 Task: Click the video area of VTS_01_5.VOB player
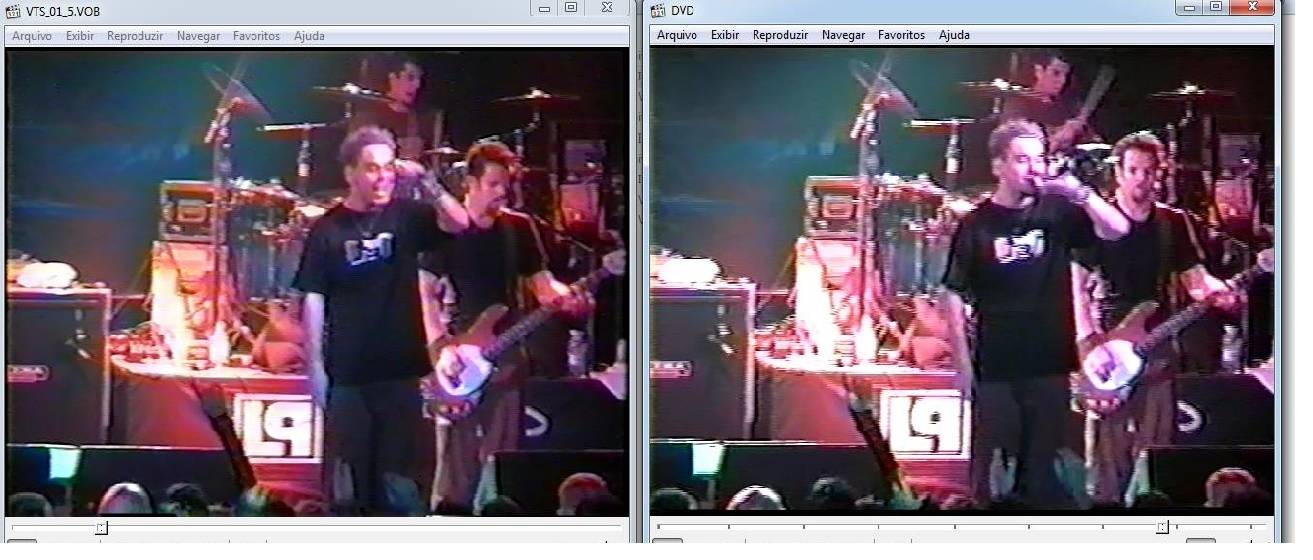tap(316, 282)
